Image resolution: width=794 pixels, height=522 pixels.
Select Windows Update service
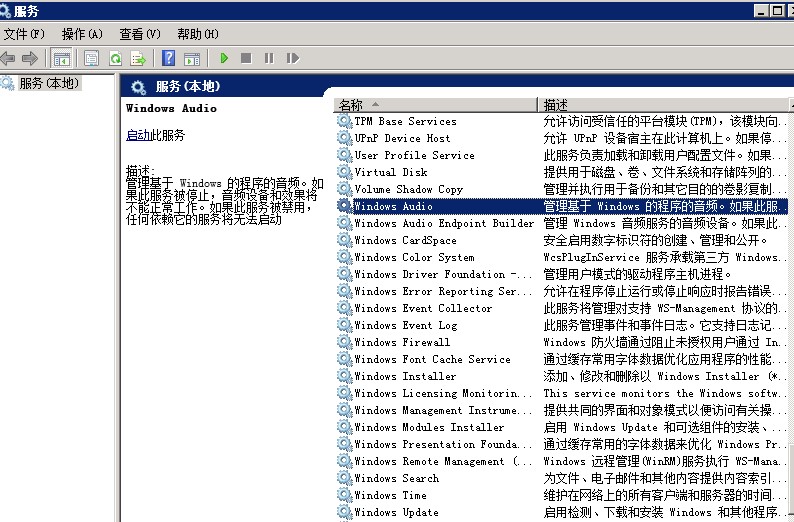561,512
